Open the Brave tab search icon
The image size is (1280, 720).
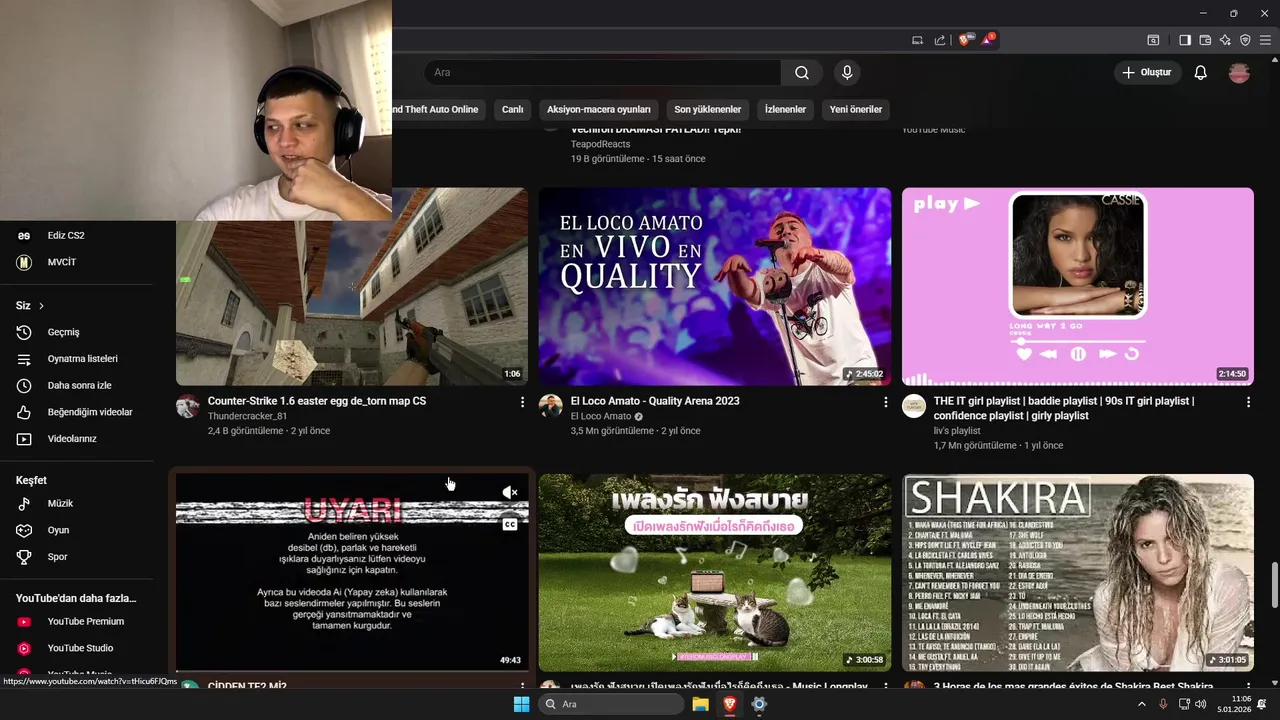[x=1153, y=40]
